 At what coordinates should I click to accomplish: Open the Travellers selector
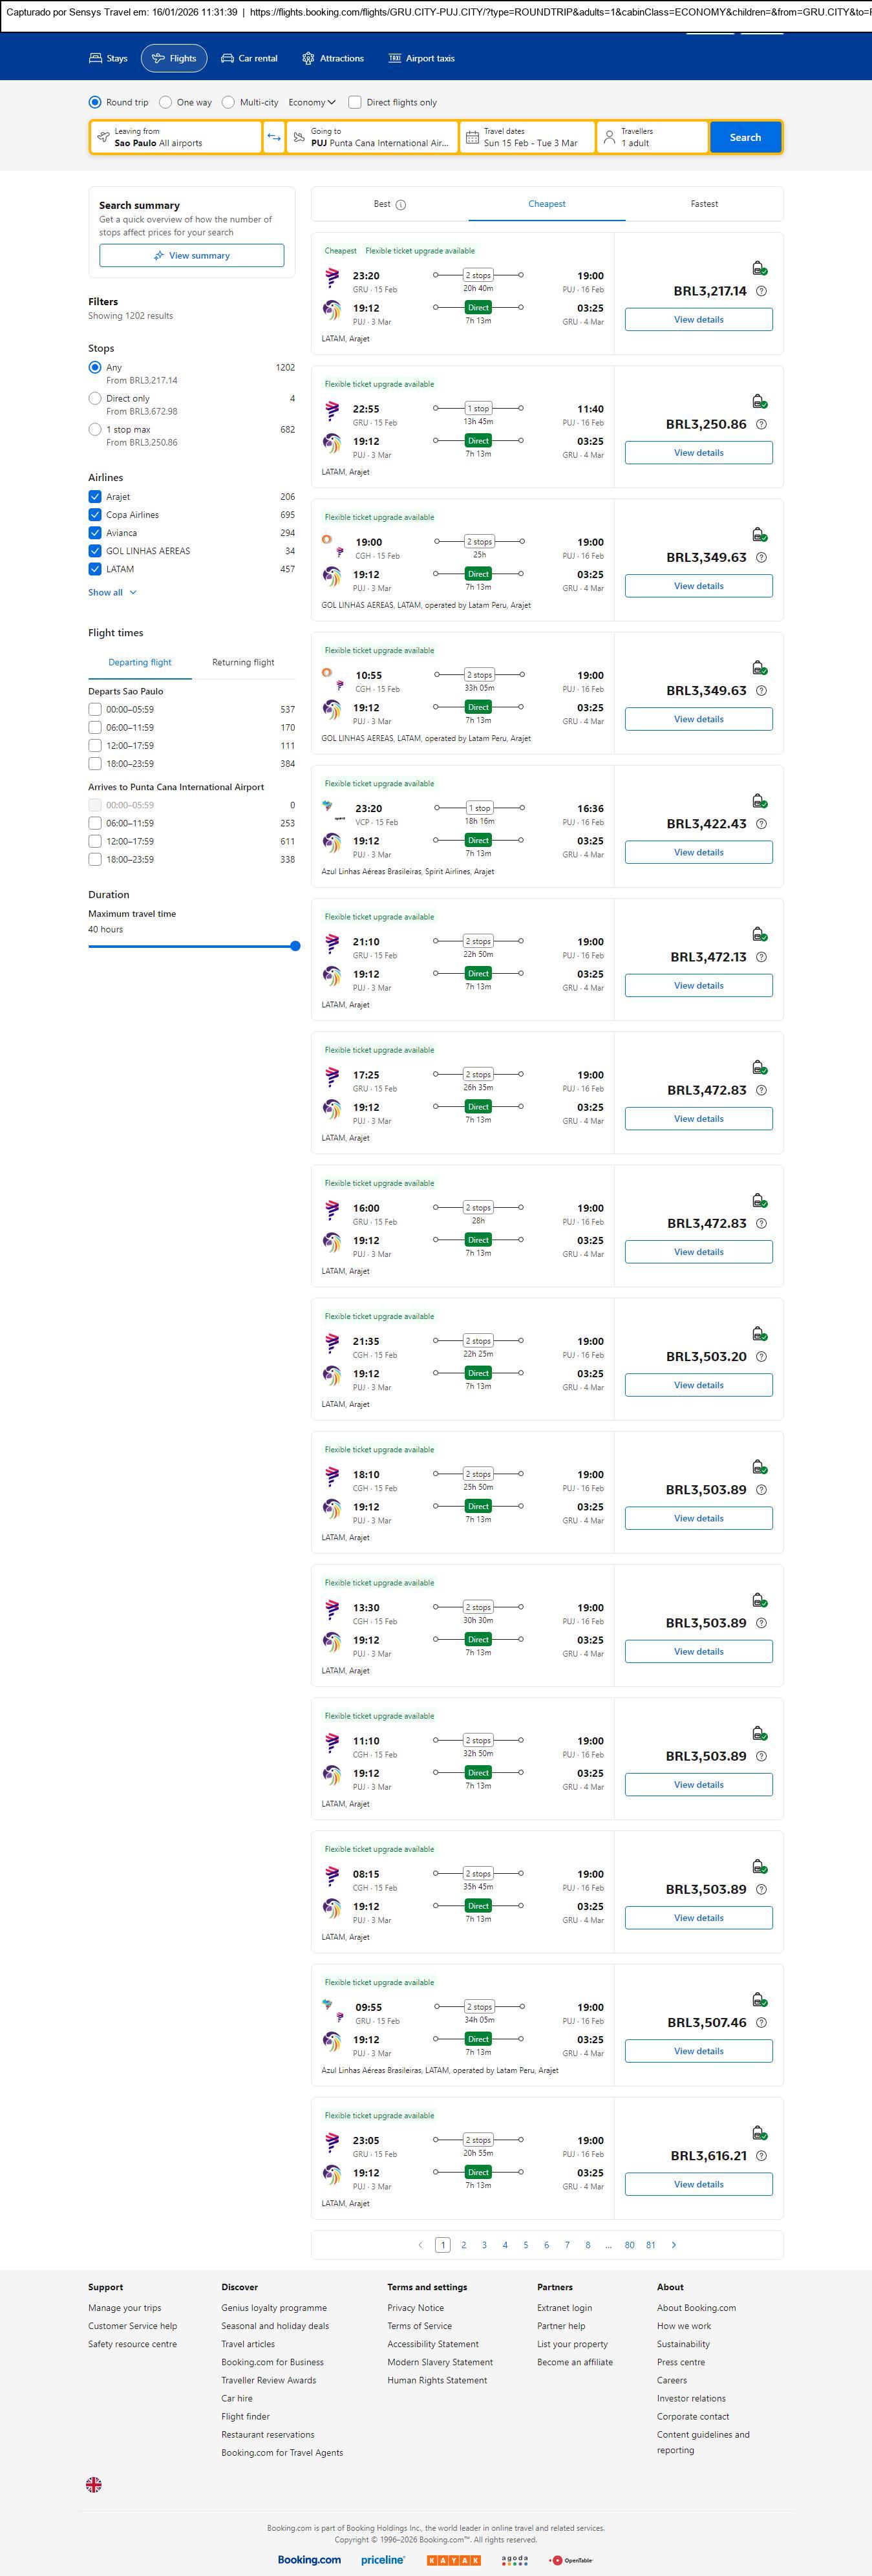click(652, 137)
